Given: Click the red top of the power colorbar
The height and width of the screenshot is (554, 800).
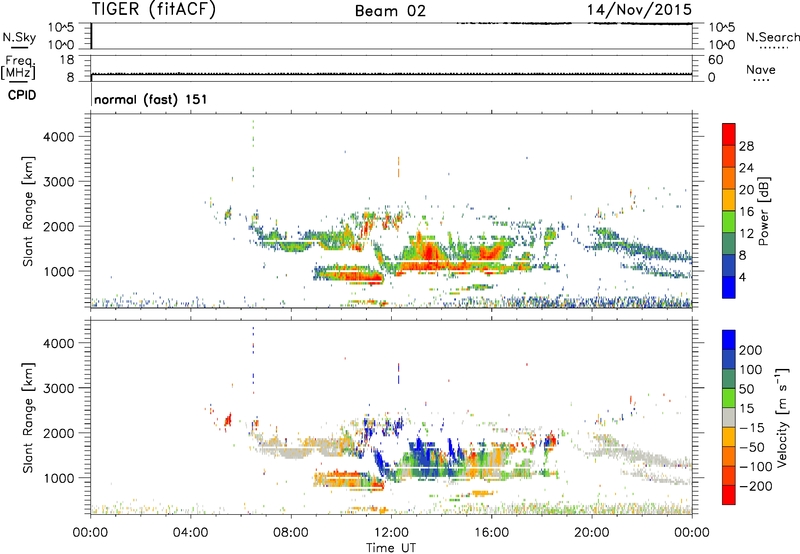Looking at the screenshot, I should 729,134.
